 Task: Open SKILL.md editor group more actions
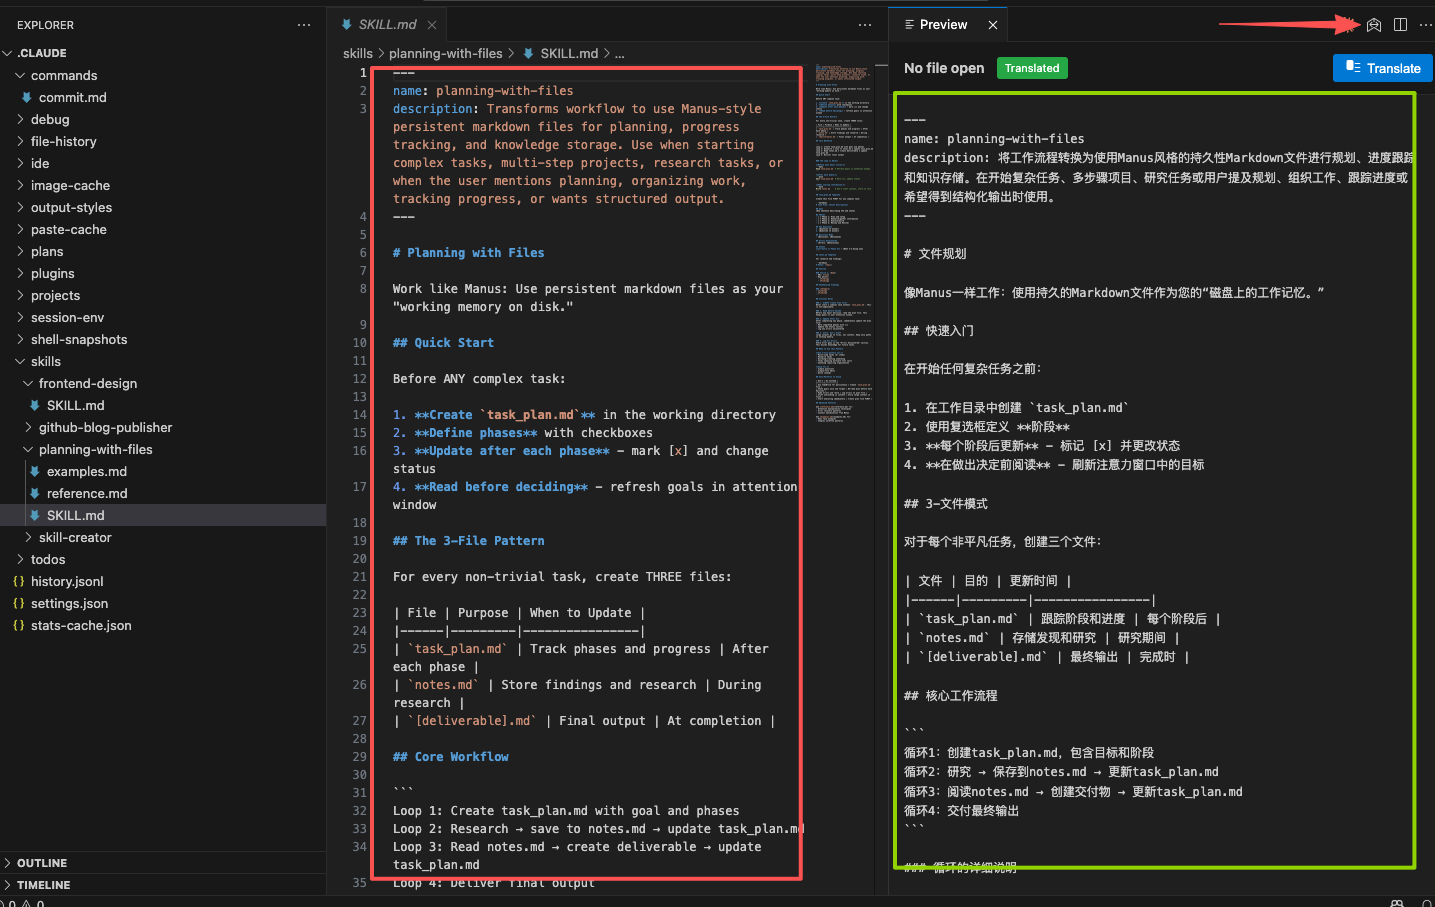[865, 25]
